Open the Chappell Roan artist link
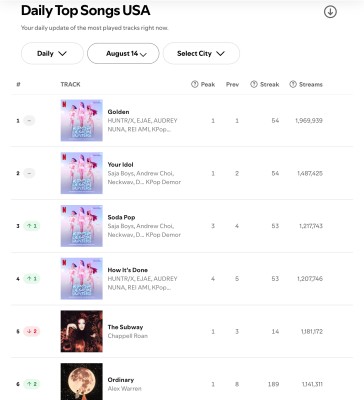Screen dimensions: 364x400 click(x=128, y=336)
